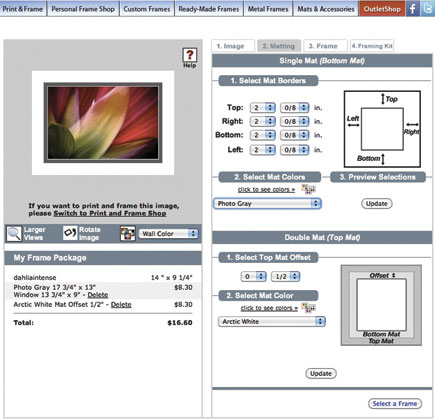
Task: Open the Twitter icon in navigation bar
Action: click(x=427, y=8)
